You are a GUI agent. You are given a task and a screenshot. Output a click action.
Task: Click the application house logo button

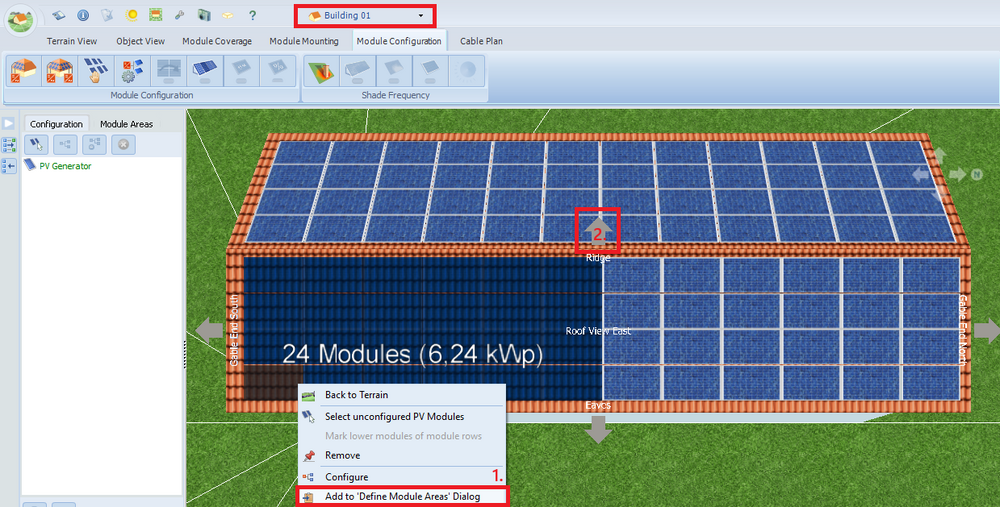(20, 20)
